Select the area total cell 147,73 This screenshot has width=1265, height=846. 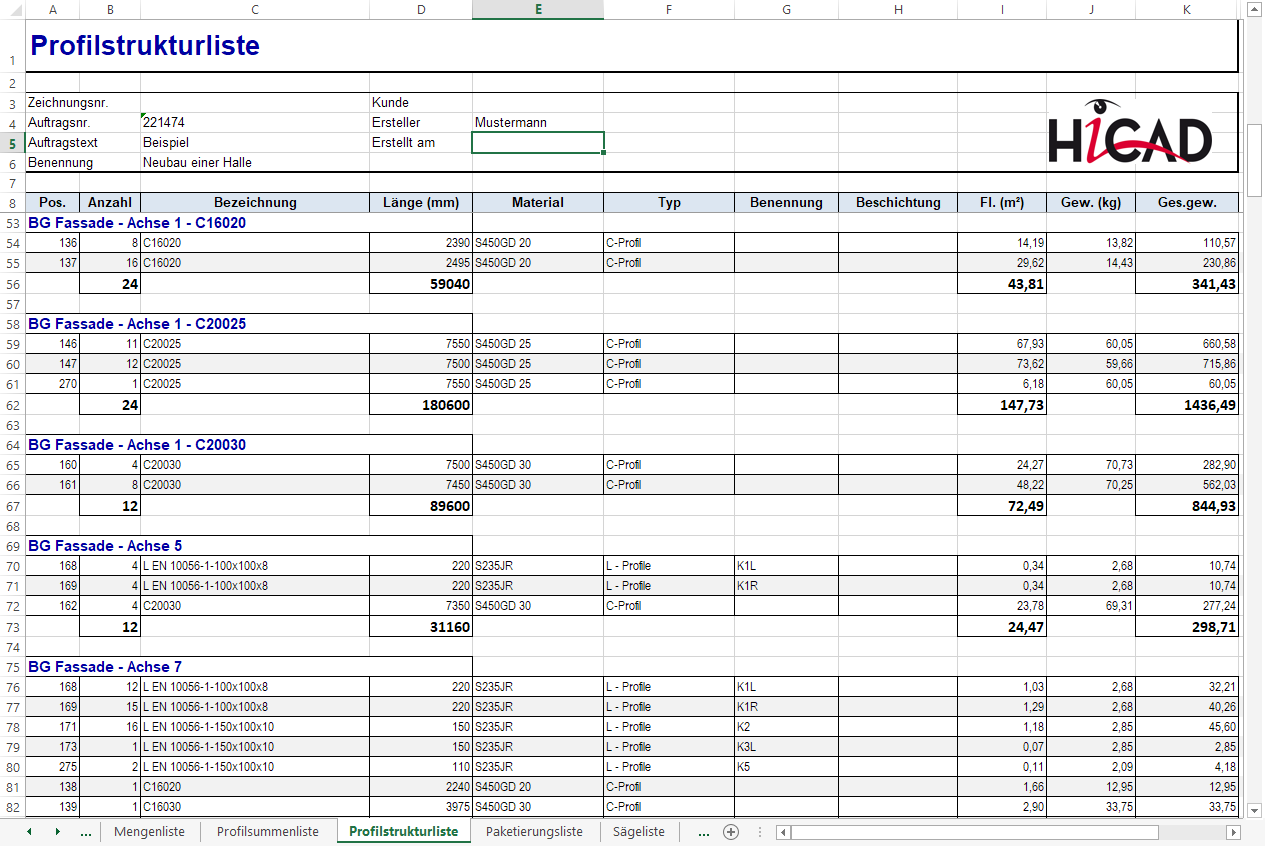(1002, 405)
